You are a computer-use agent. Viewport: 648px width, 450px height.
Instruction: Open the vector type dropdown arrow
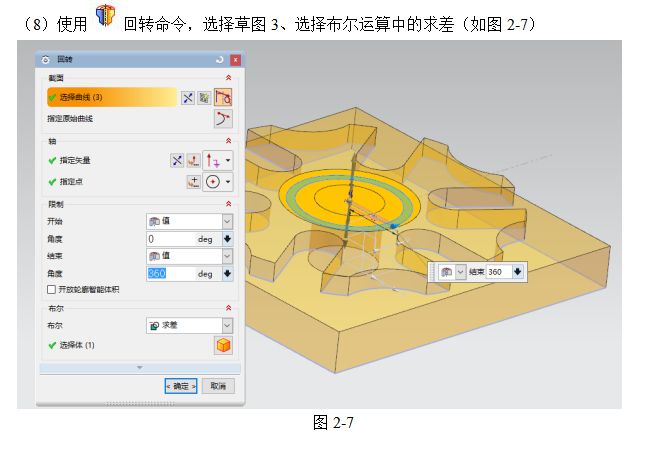coord(228,160)
